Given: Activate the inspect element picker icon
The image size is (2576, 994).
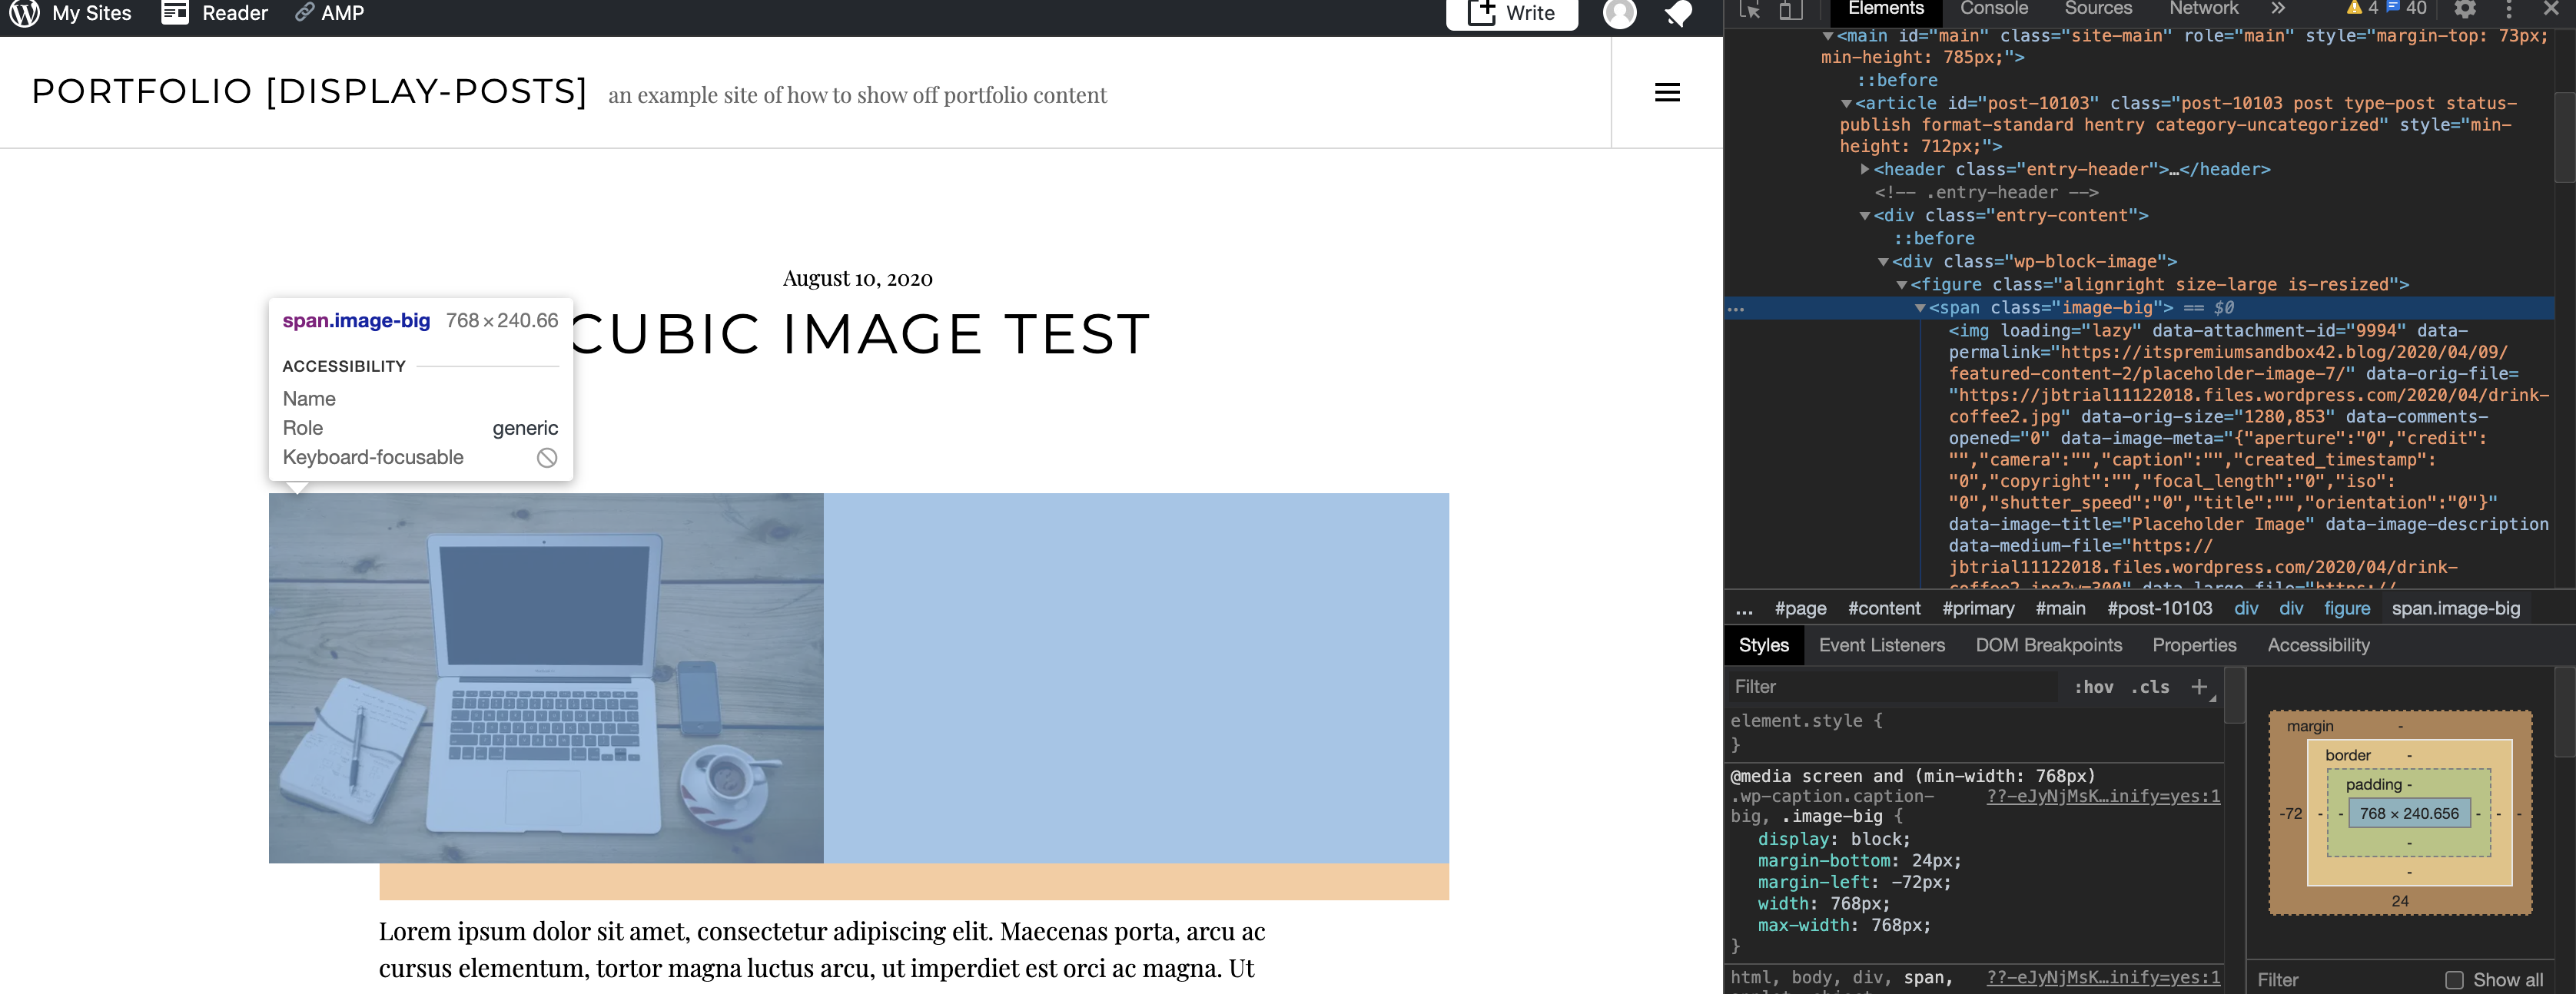Looking at the screenshot, I should pyautogui.click(x=1750, y=10).
